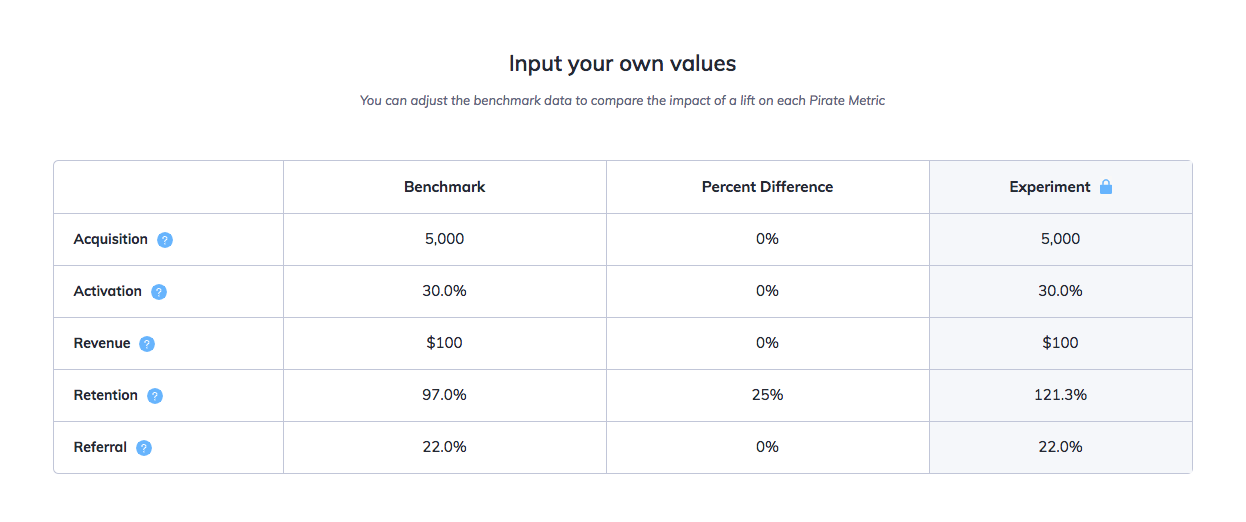This screenshot has height=522, width=1246.
Task: Click the Retention benchmark 97.0% field
Action: [x=445, y=395]
